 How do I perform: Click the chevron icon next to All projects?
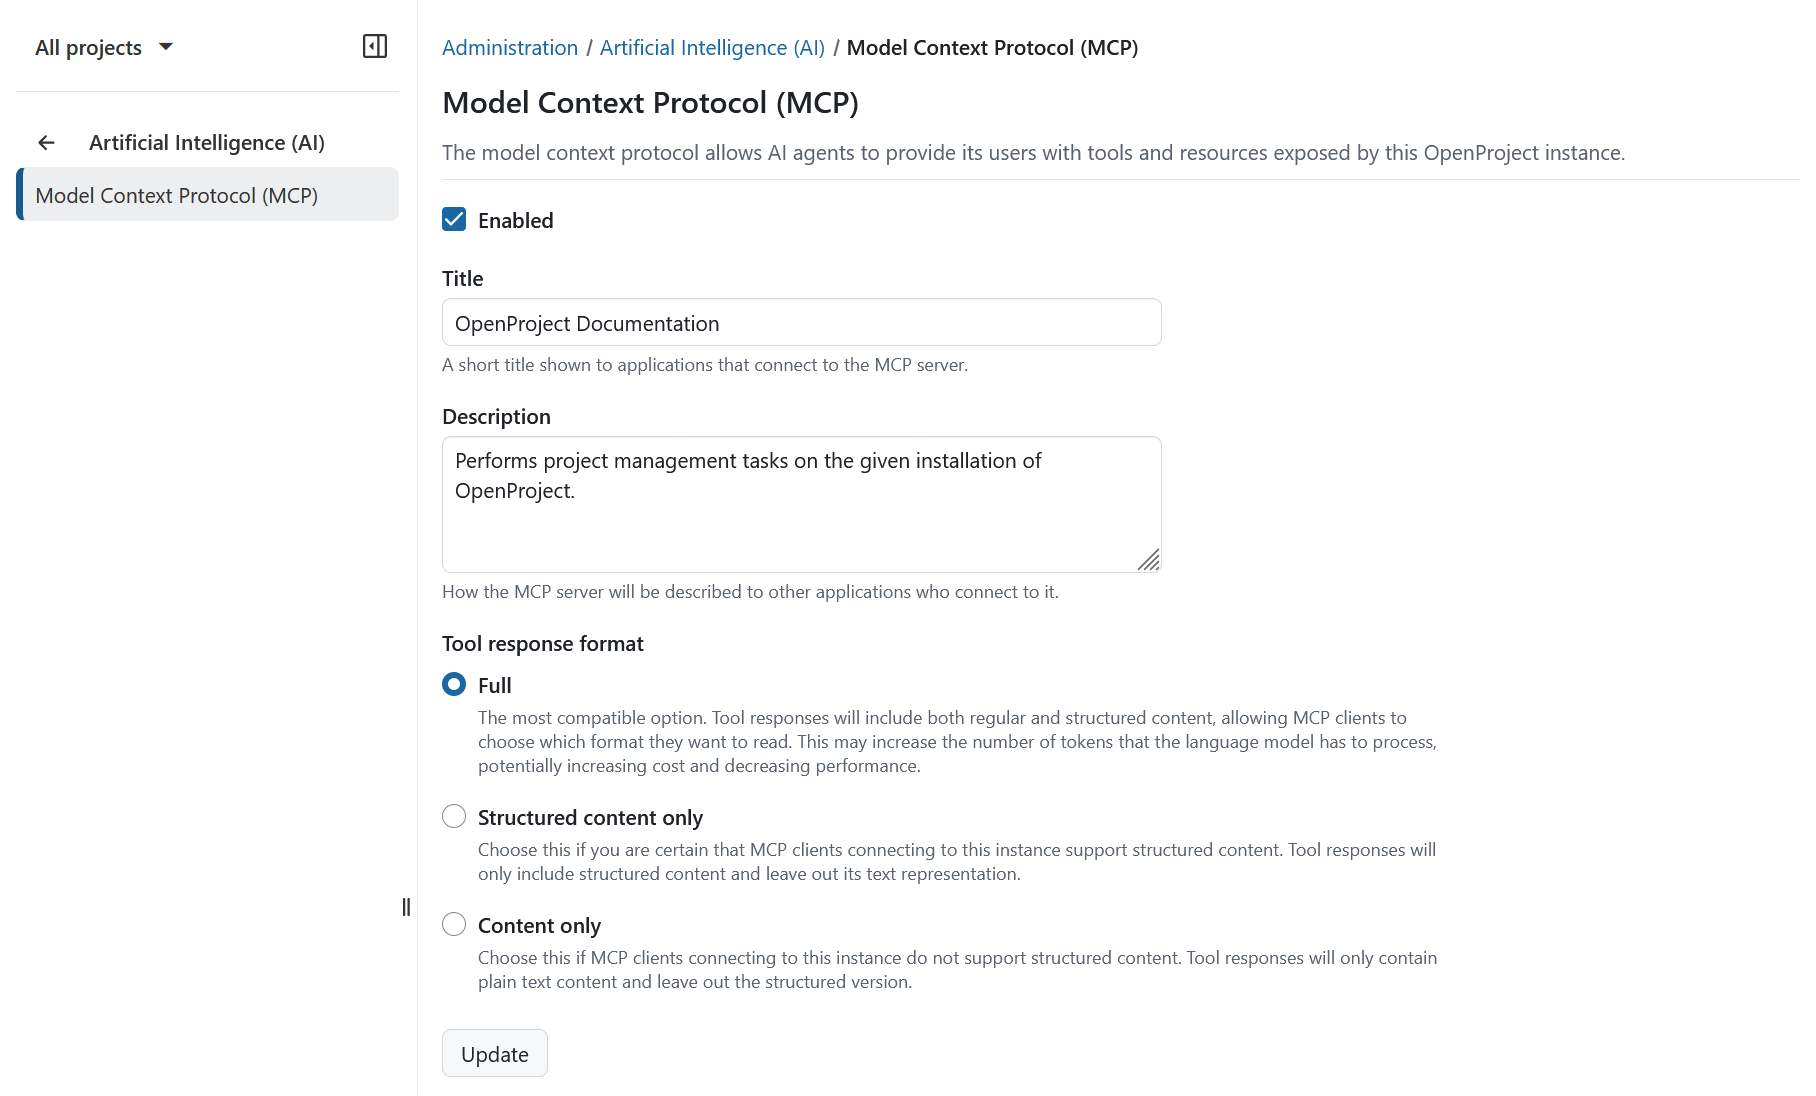tap(166, 46)
